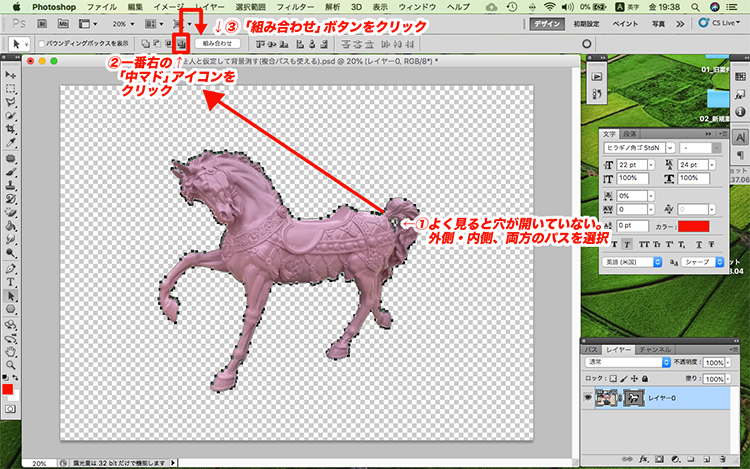Toggle lock position icon

tap(634, 379)
